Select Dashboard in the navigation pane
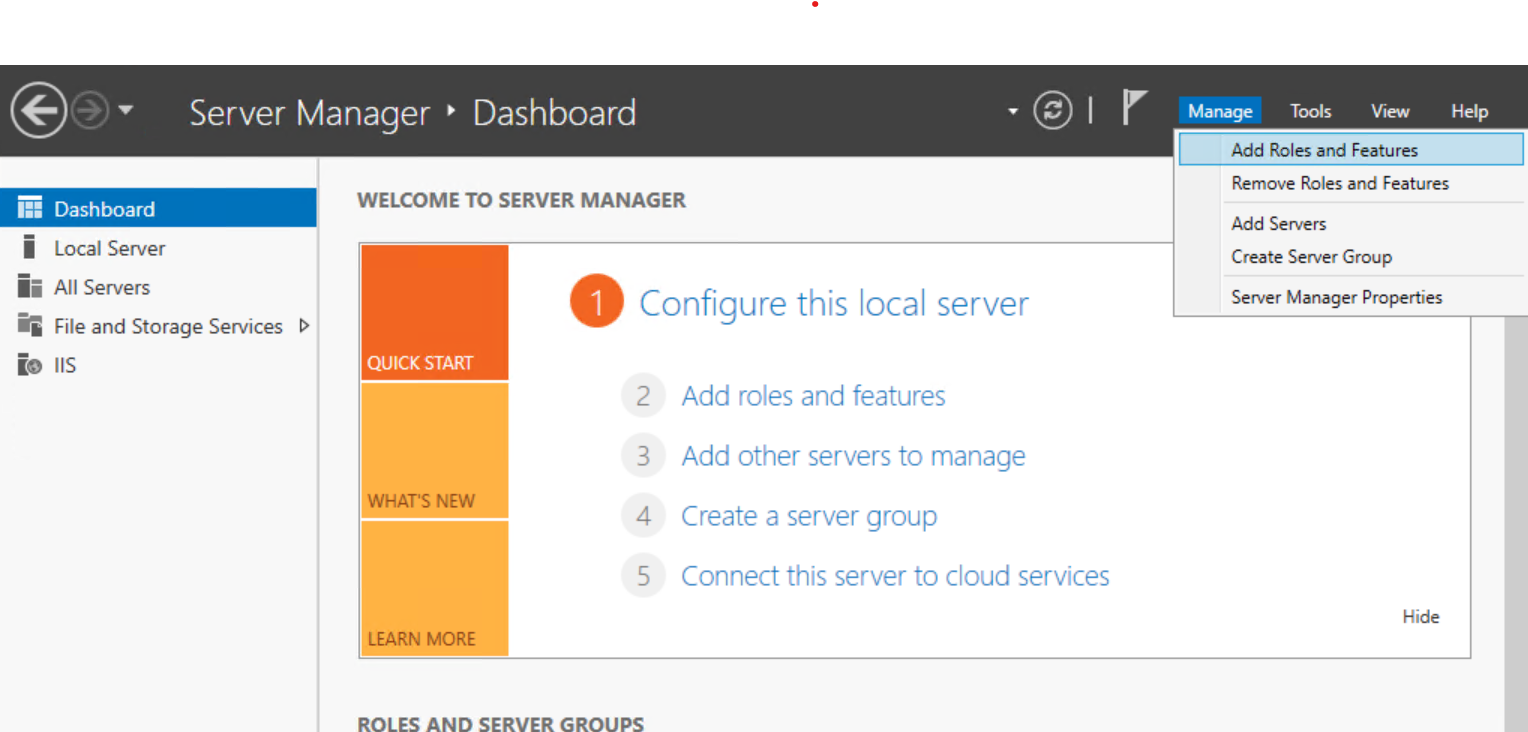The width and height of the screenshot is (1528, 732). [158, 208]
